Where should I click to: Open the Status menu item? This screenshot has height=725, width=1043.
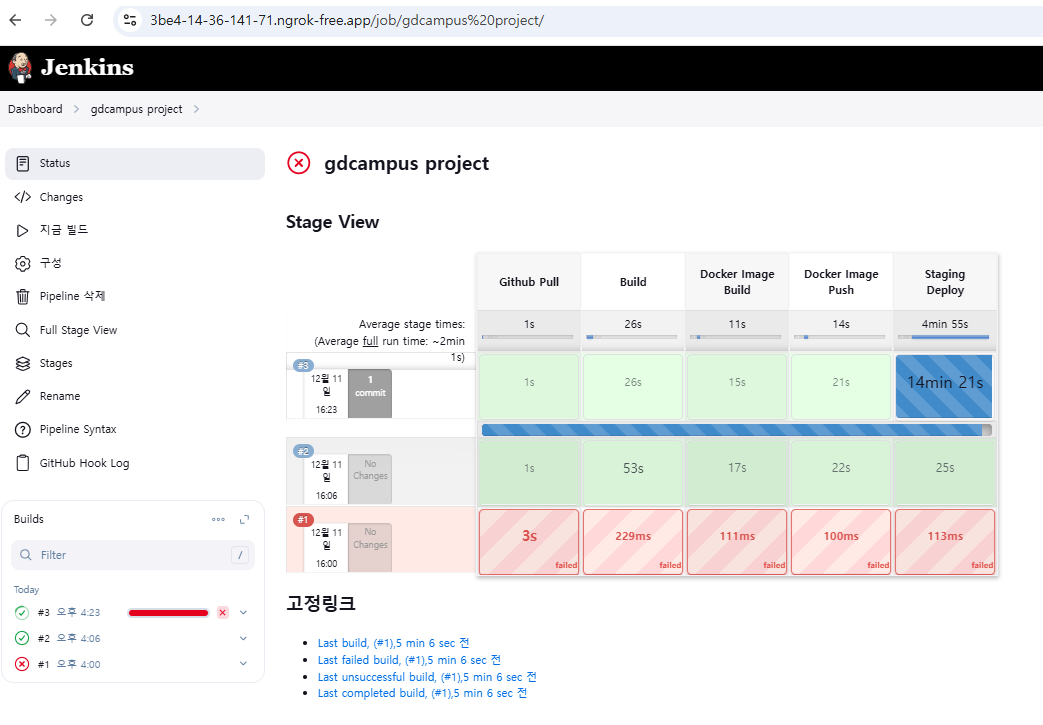[135, 164]
